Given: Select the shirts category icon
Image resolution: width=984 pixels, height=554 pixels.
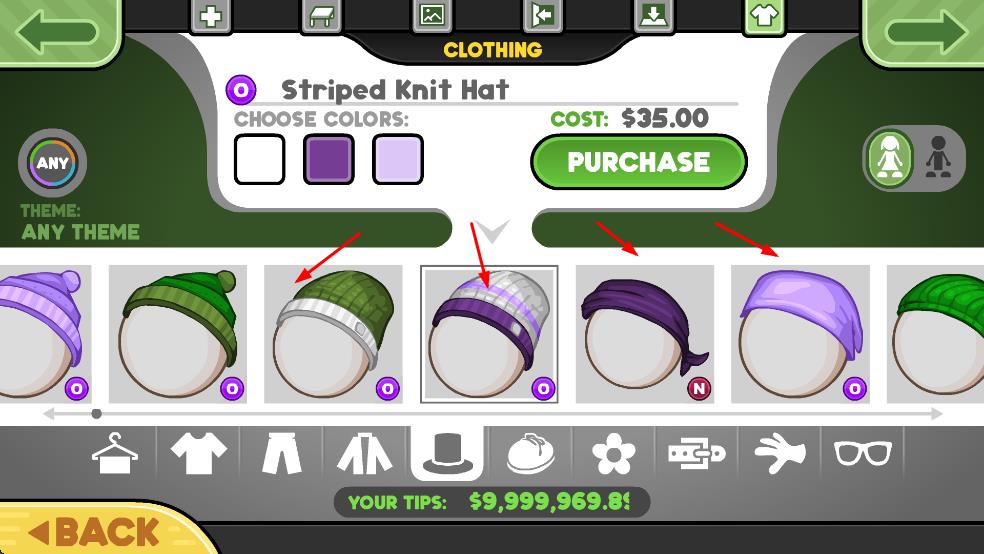Looking at the screenshot, I should tap(198, 454).
